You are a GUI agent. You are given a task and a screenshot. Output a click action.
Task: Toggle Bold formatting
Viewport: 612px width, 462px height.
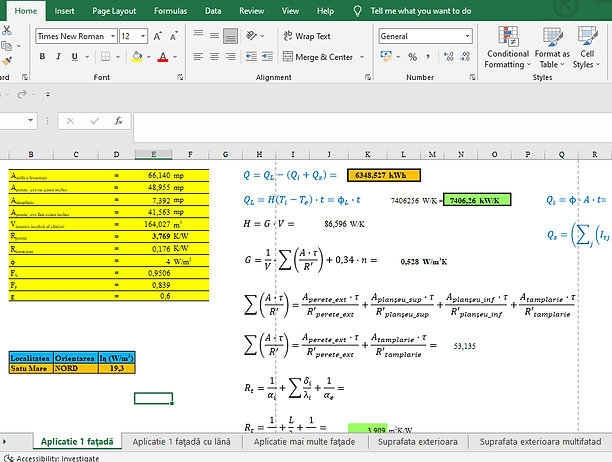42,58
